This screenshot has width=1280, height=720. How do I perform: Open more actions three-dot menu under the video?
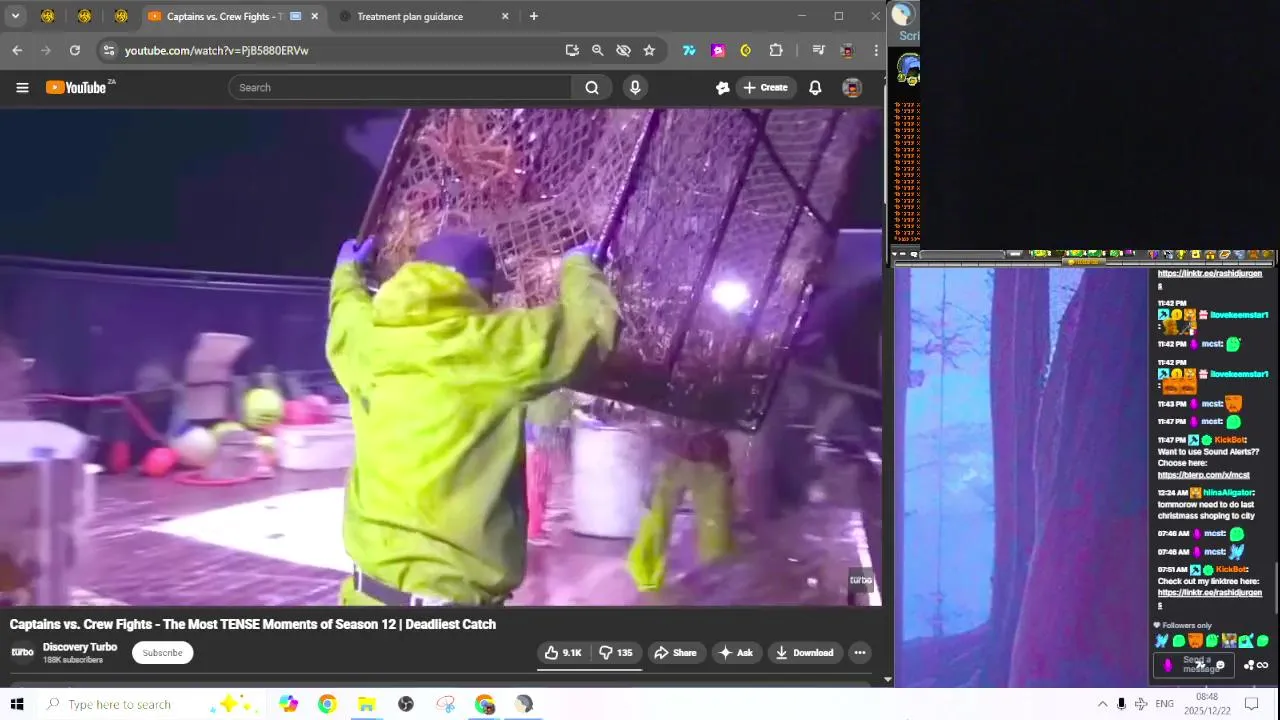point(859,653)
